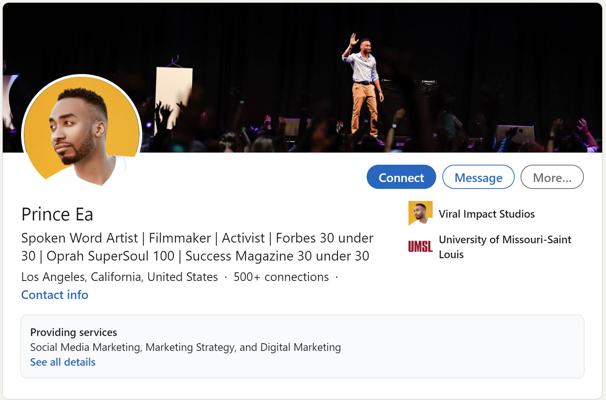View the stage cover banner image

[x=250, y=60]
